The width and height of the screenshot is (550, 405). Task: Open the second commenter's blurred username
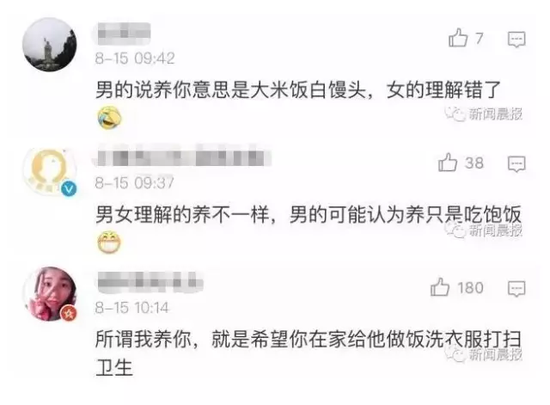183,156
